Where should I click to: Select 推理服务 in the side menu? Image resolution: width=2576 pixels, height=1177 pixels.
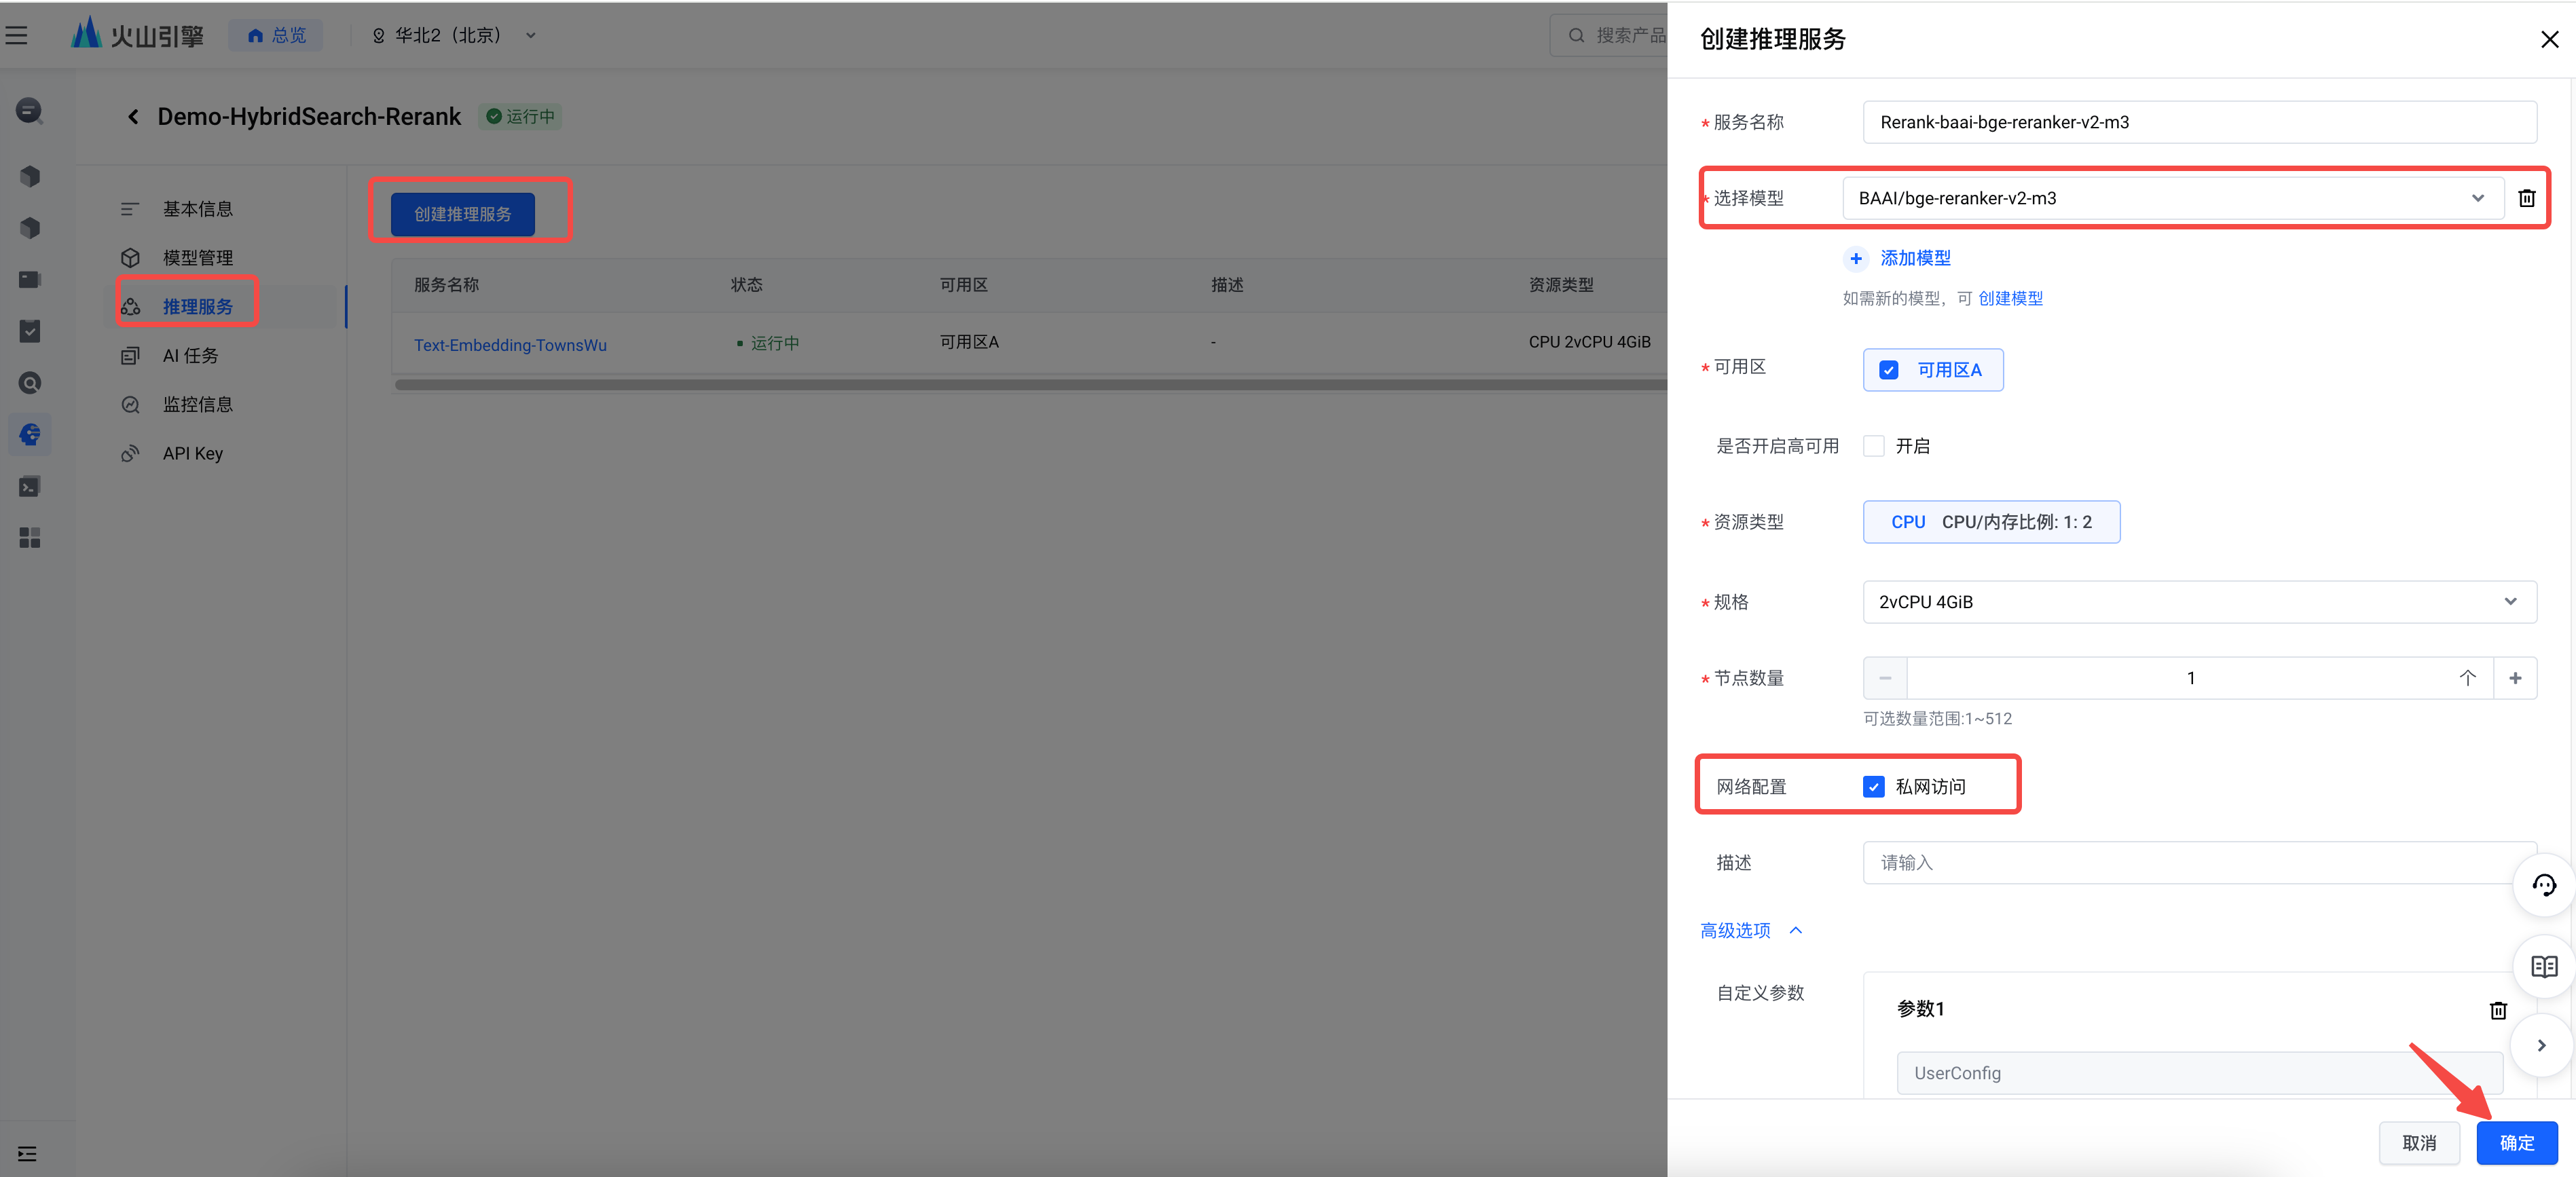[x=197, y=307]
